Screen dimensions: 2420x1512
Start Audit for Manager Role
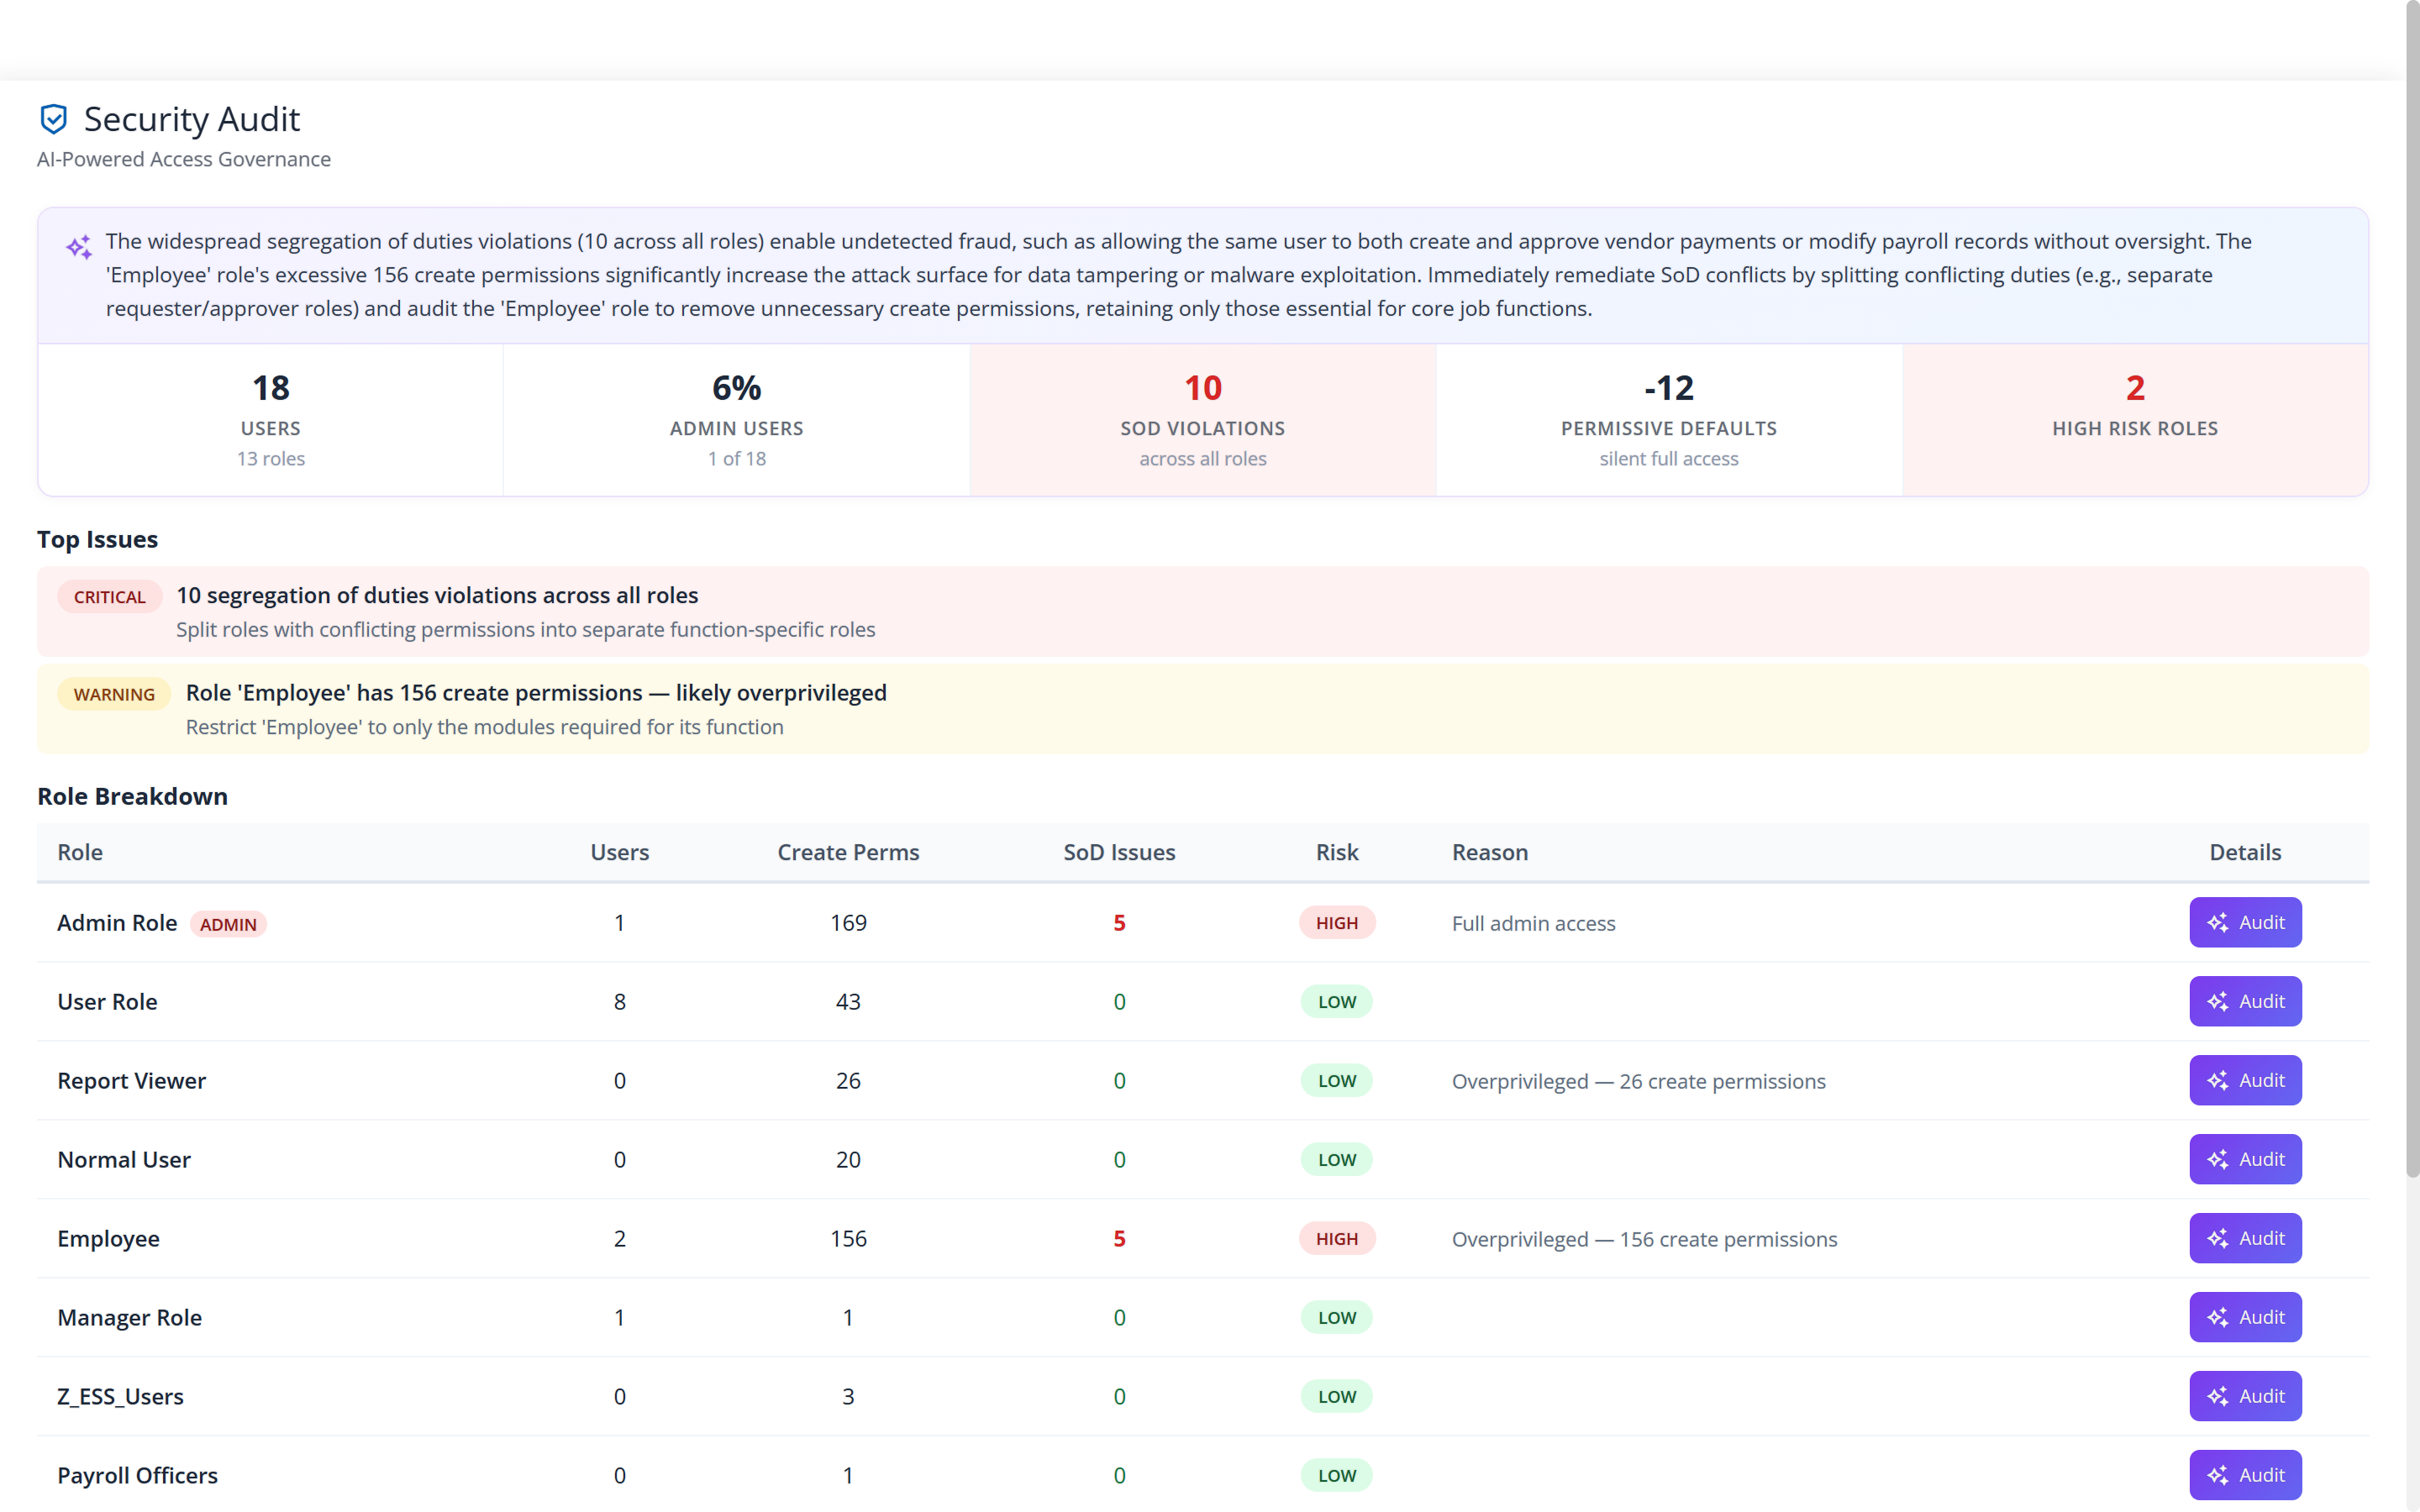(x=2245, y=1317)
